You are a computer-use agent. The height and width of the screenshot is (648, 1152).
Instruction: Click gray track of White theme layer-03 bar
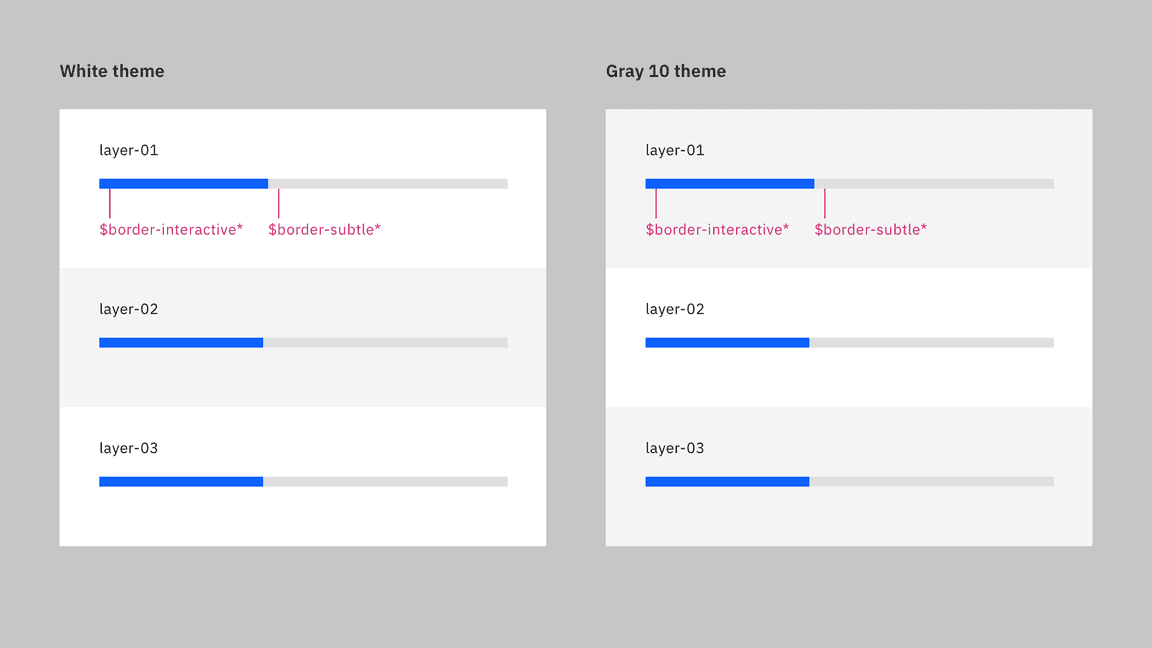(x=385, y=482)
